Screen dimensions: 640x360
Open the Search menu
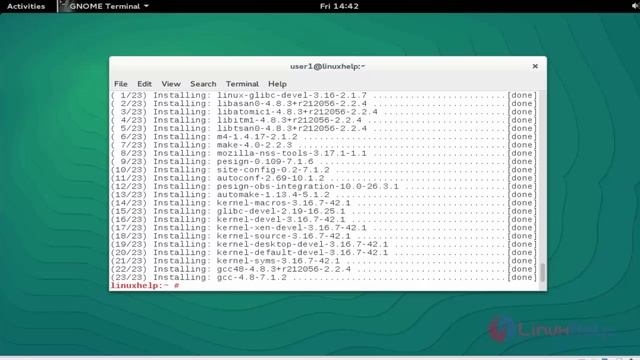[x=203, y=84]
